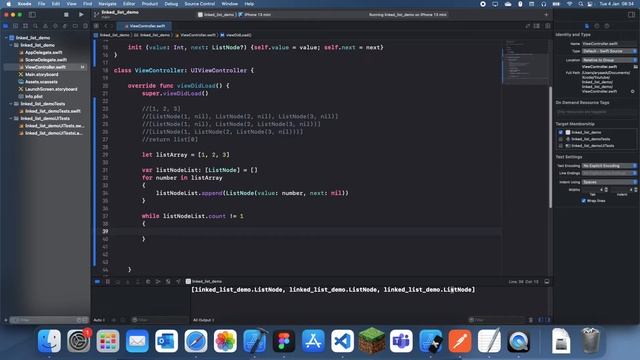
Task: Toggle the console pane visibility button at the bottom right
Action: [x=548, y=320]
